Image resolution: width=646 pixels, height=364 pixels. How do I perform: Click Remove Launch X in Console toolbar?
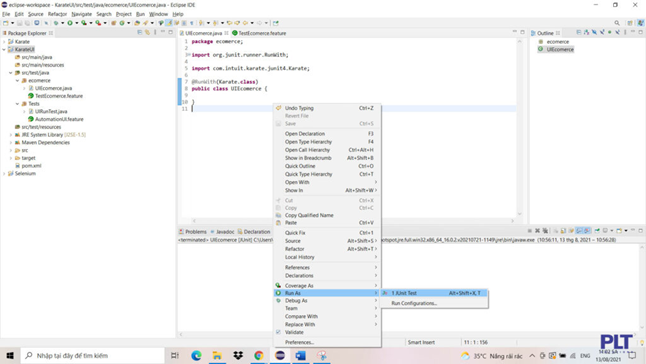(537, 231)
